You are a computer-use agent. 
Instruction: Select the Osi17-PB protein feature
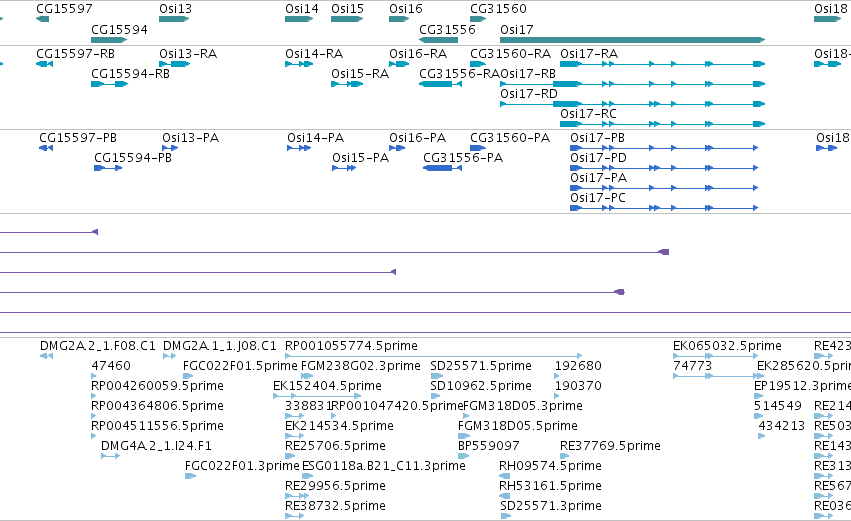coord(664,148)
